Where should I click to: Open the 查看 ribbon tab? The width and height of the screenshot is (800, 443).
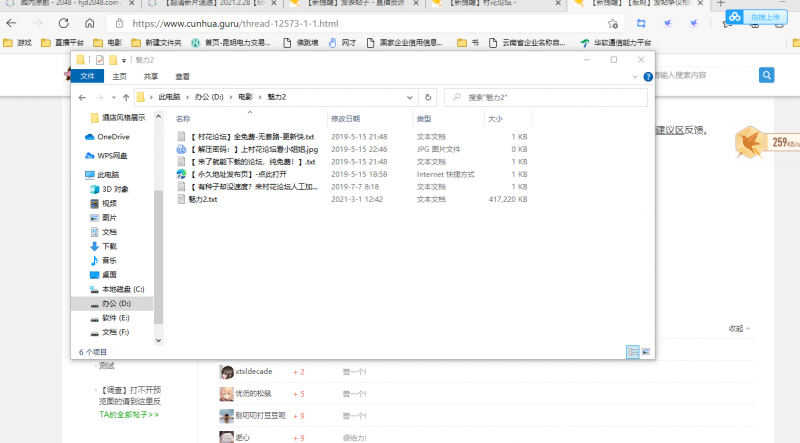(x=182, y=76)
